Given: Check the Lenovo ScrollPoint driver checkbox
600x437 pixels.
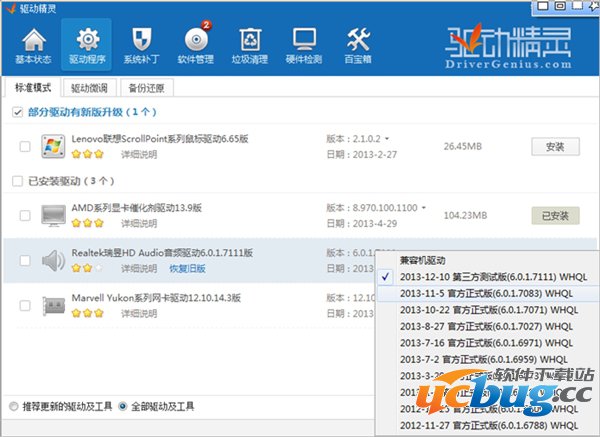Looking at the screenshot, I should pos(25,147).
